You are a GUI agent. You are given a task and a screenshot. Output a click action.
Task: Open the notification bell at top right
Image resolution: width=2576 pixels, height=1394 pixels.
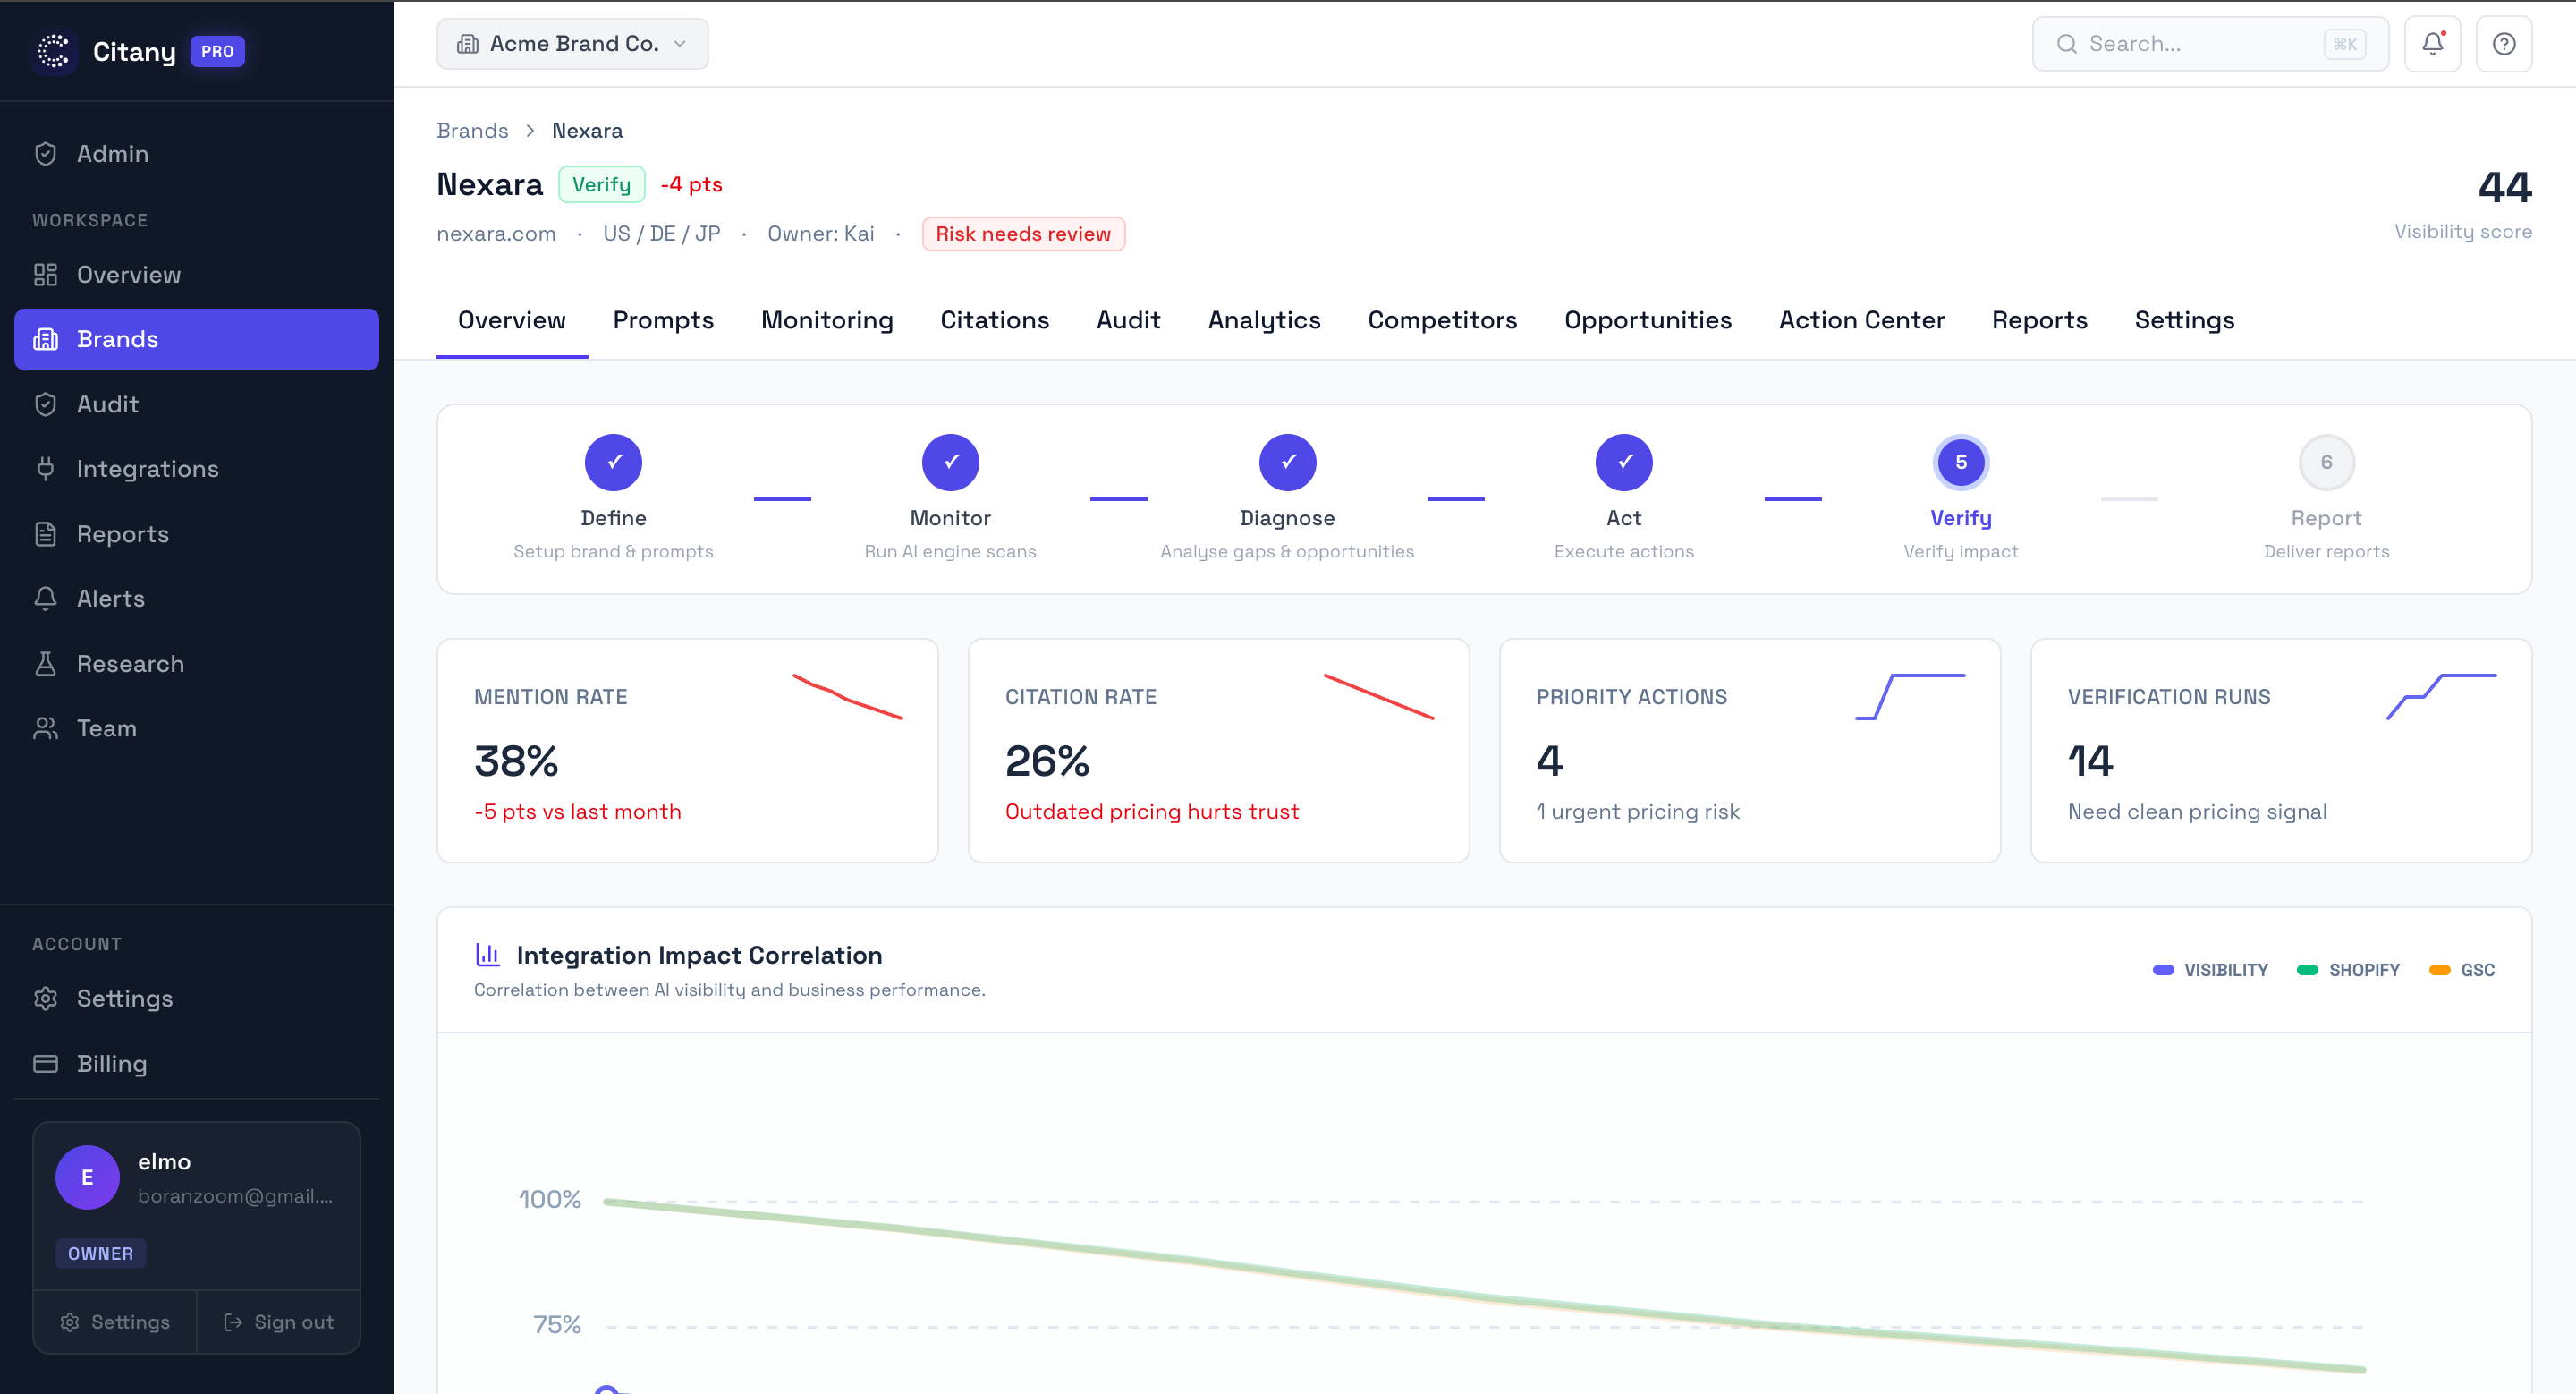[2432, 43]
